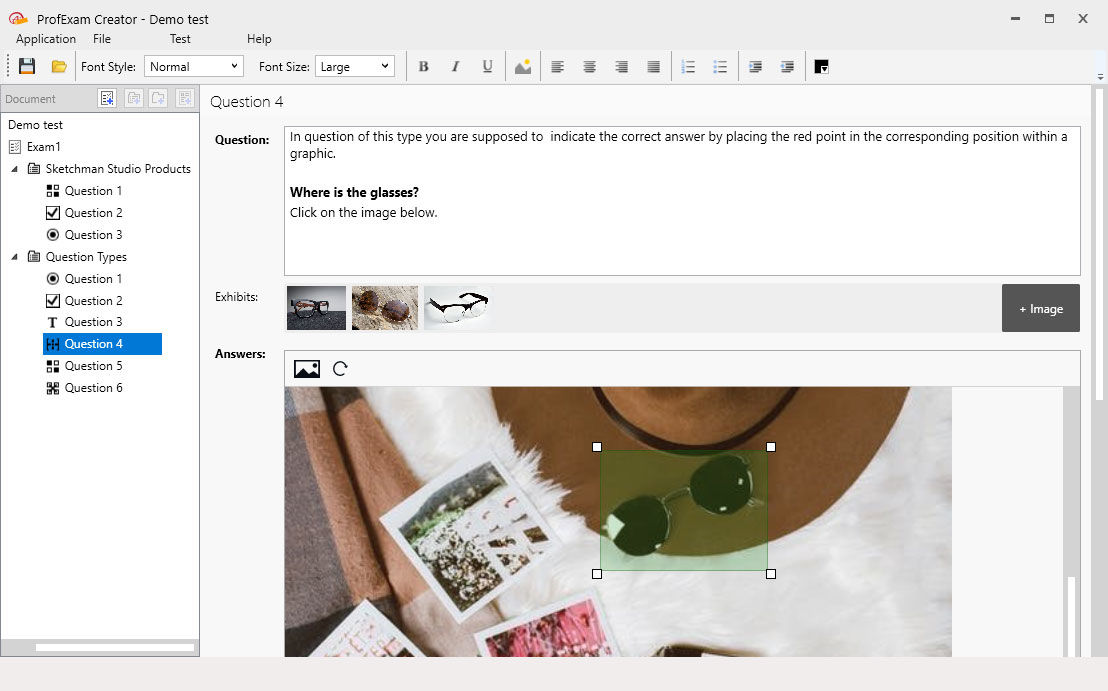Align text right
This screenshot has height=691, width=1108.
621,66
